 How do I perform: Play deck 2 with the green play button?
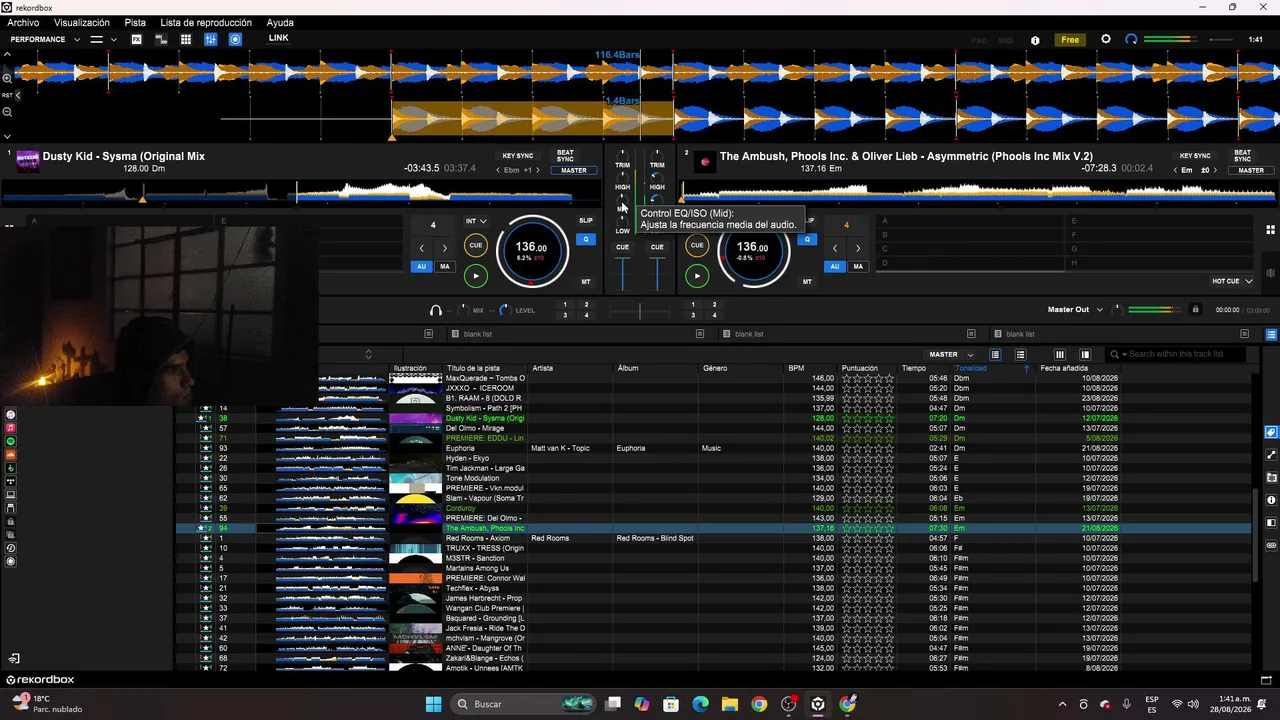click(x=697, y=276)
